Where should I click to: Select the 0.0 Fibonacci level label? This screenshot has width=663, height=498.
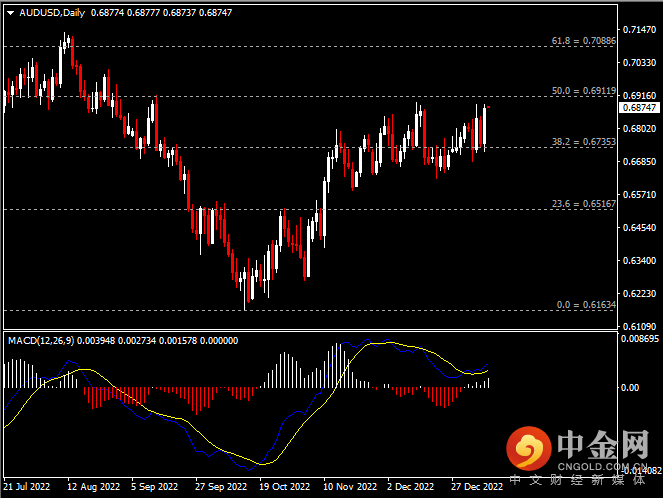click(x=584, y=304)
